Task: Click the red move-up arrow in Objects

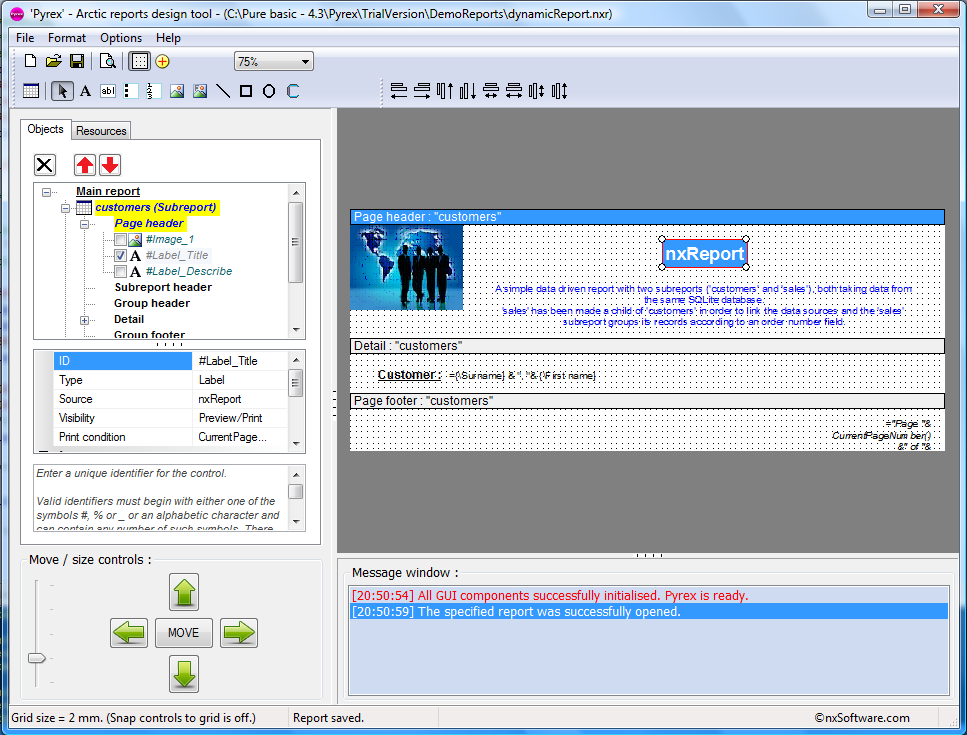Action: (86, 165)
